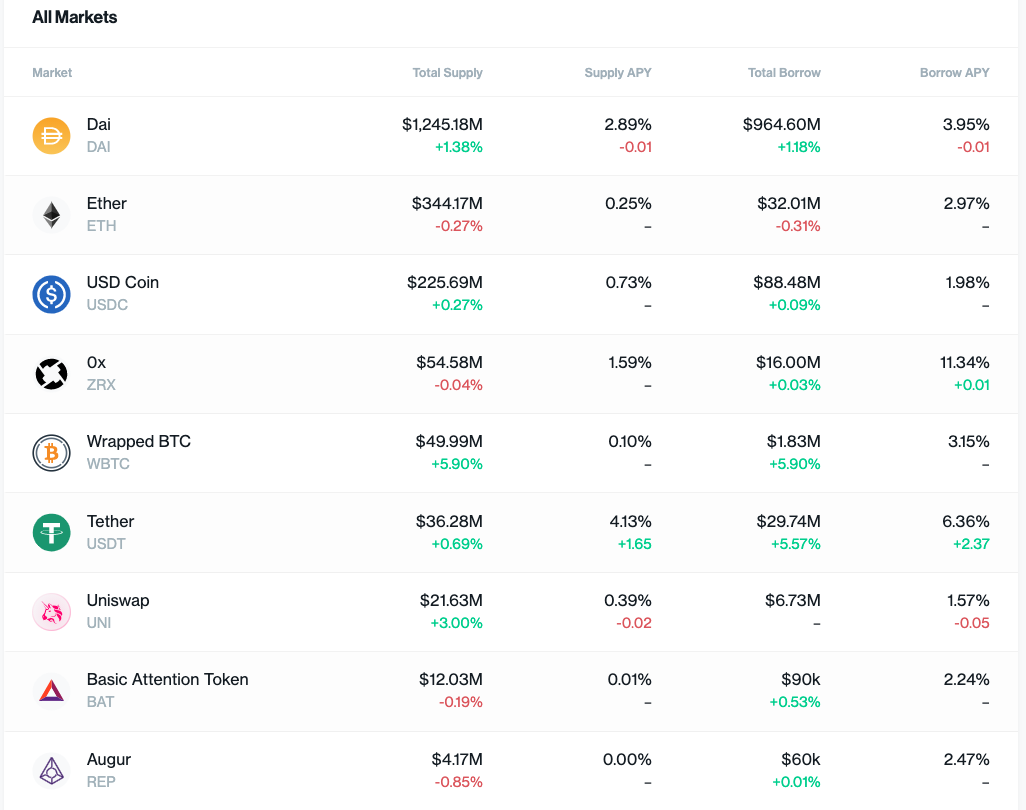Viewport: 1026px width, 810px height.
Task: Click USD Coin total supply $225.69M
Action: click(445, 283)
